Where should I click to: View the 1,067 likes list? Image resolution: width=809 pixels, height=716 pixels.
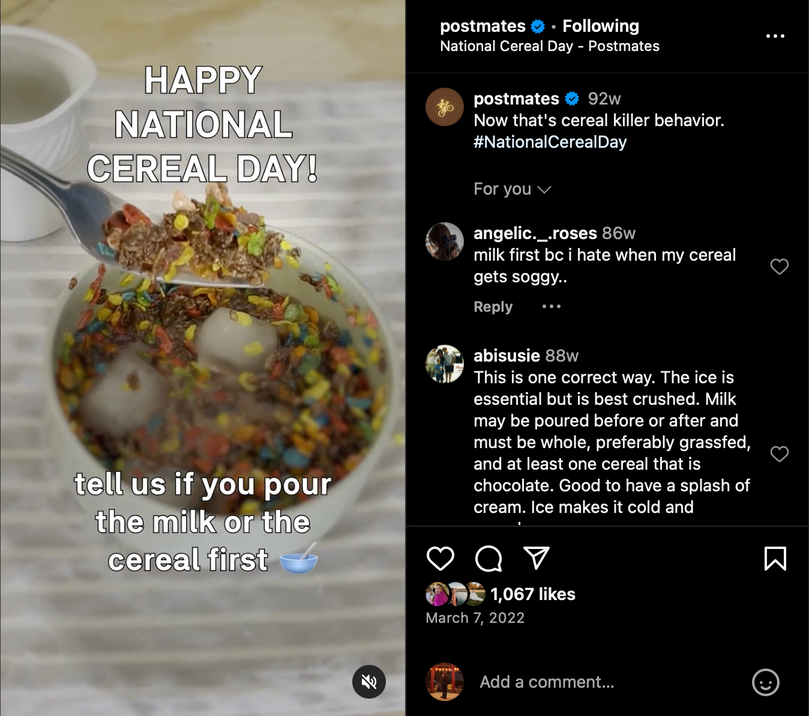tap(533, 594)
